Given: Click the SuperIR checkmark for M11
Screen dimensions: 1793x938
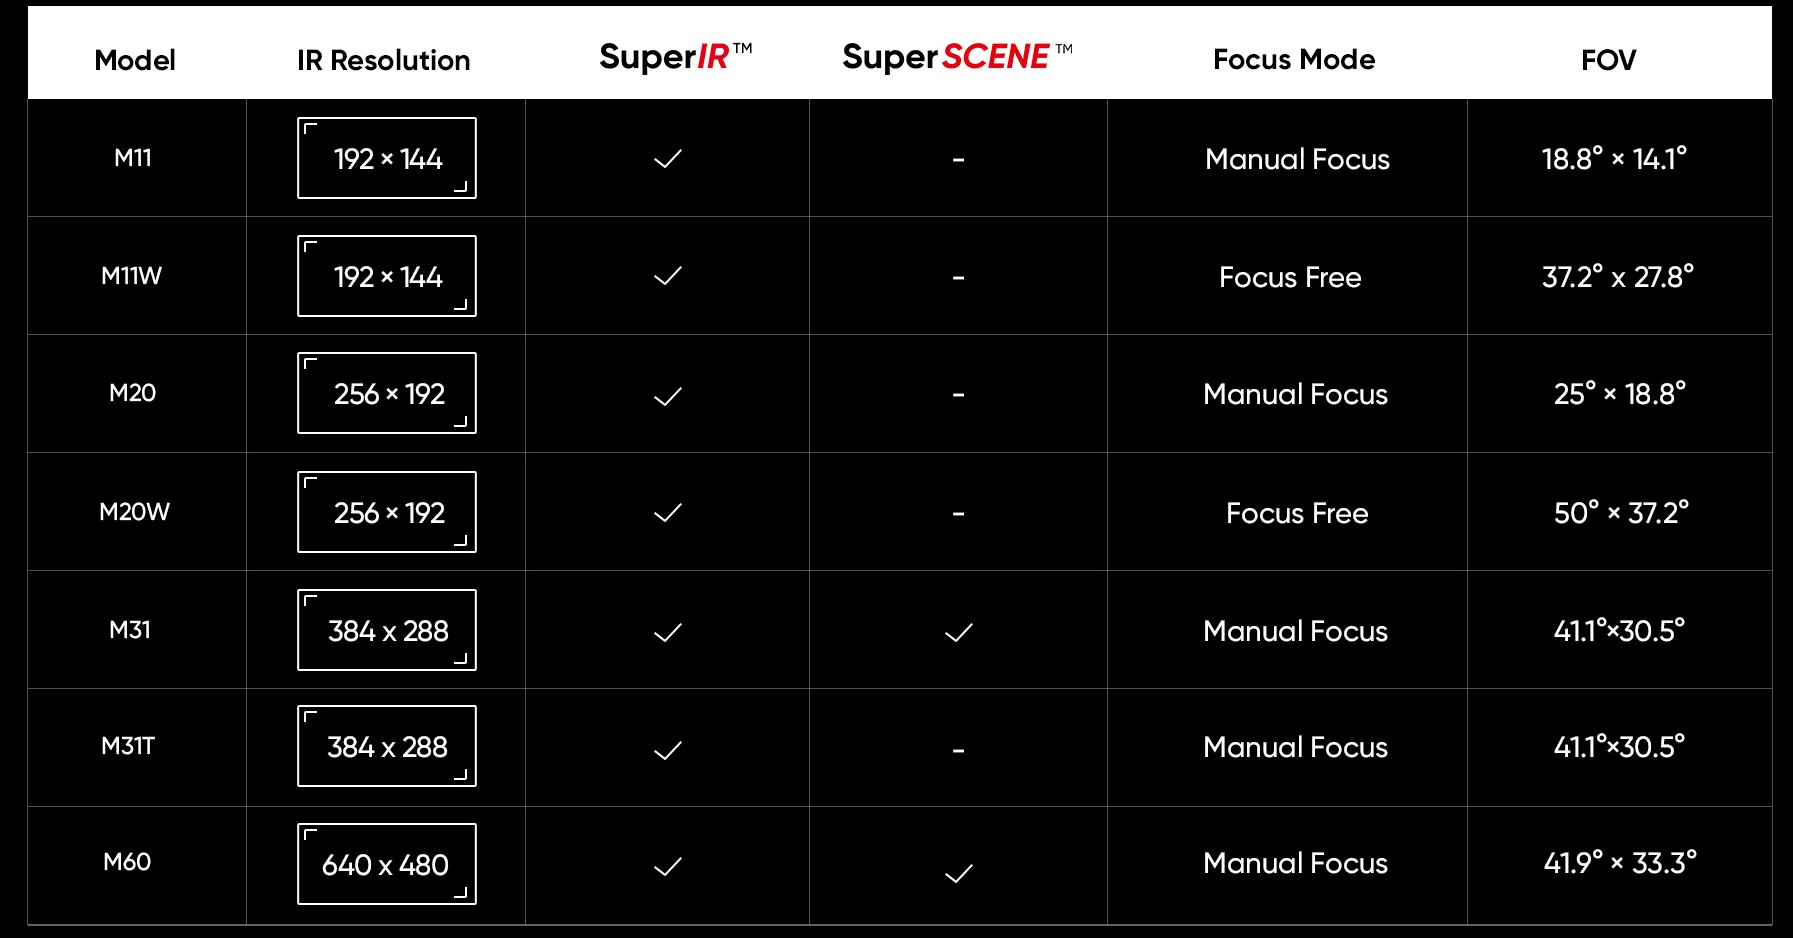Looking at the screenshot, I should tap(667, 159).
